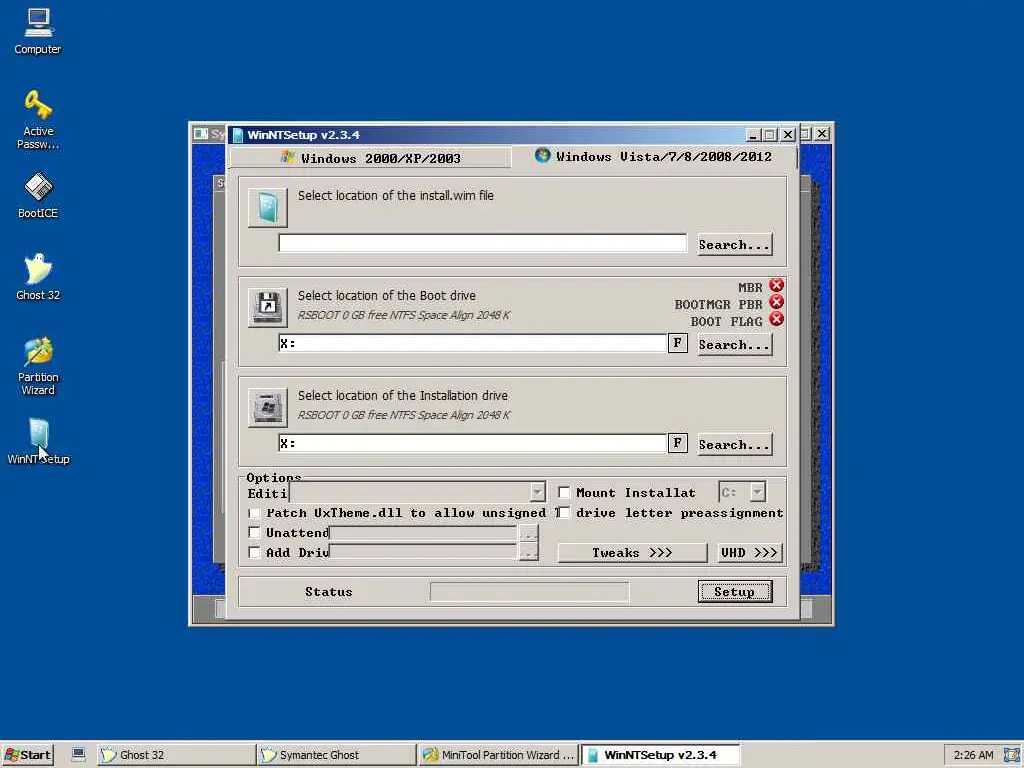Click the BOOT FLAG red status icon

click(776, 319)
